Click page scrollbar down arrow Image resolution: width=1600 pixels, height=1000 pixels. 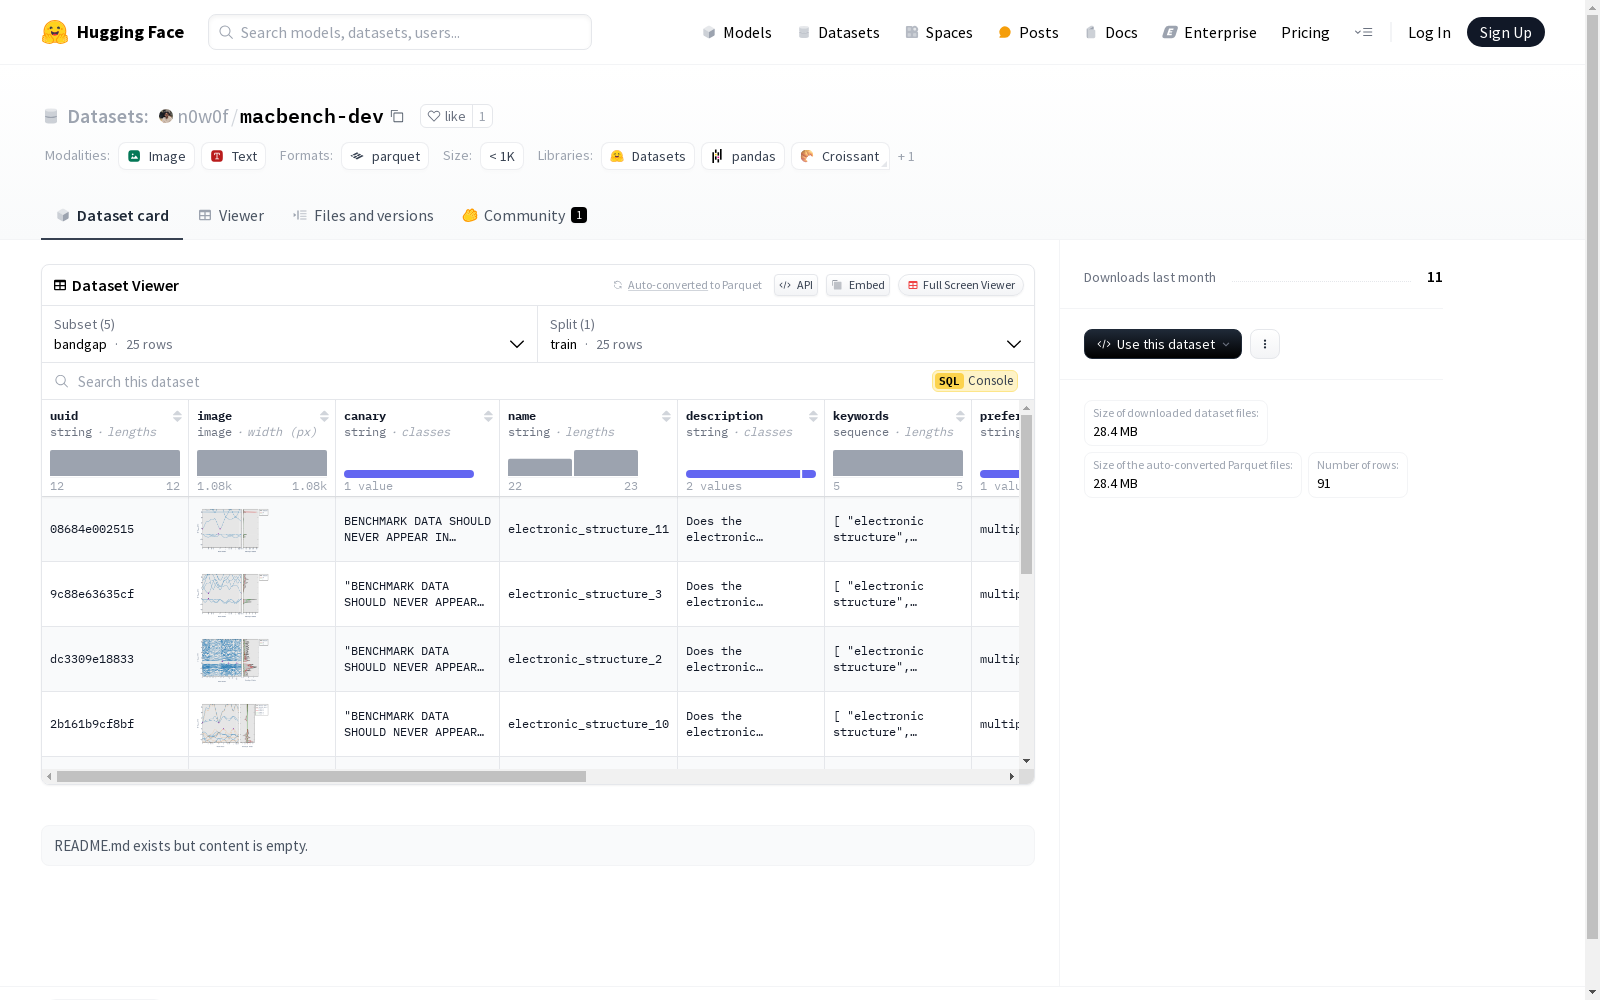coord(1592,992)
